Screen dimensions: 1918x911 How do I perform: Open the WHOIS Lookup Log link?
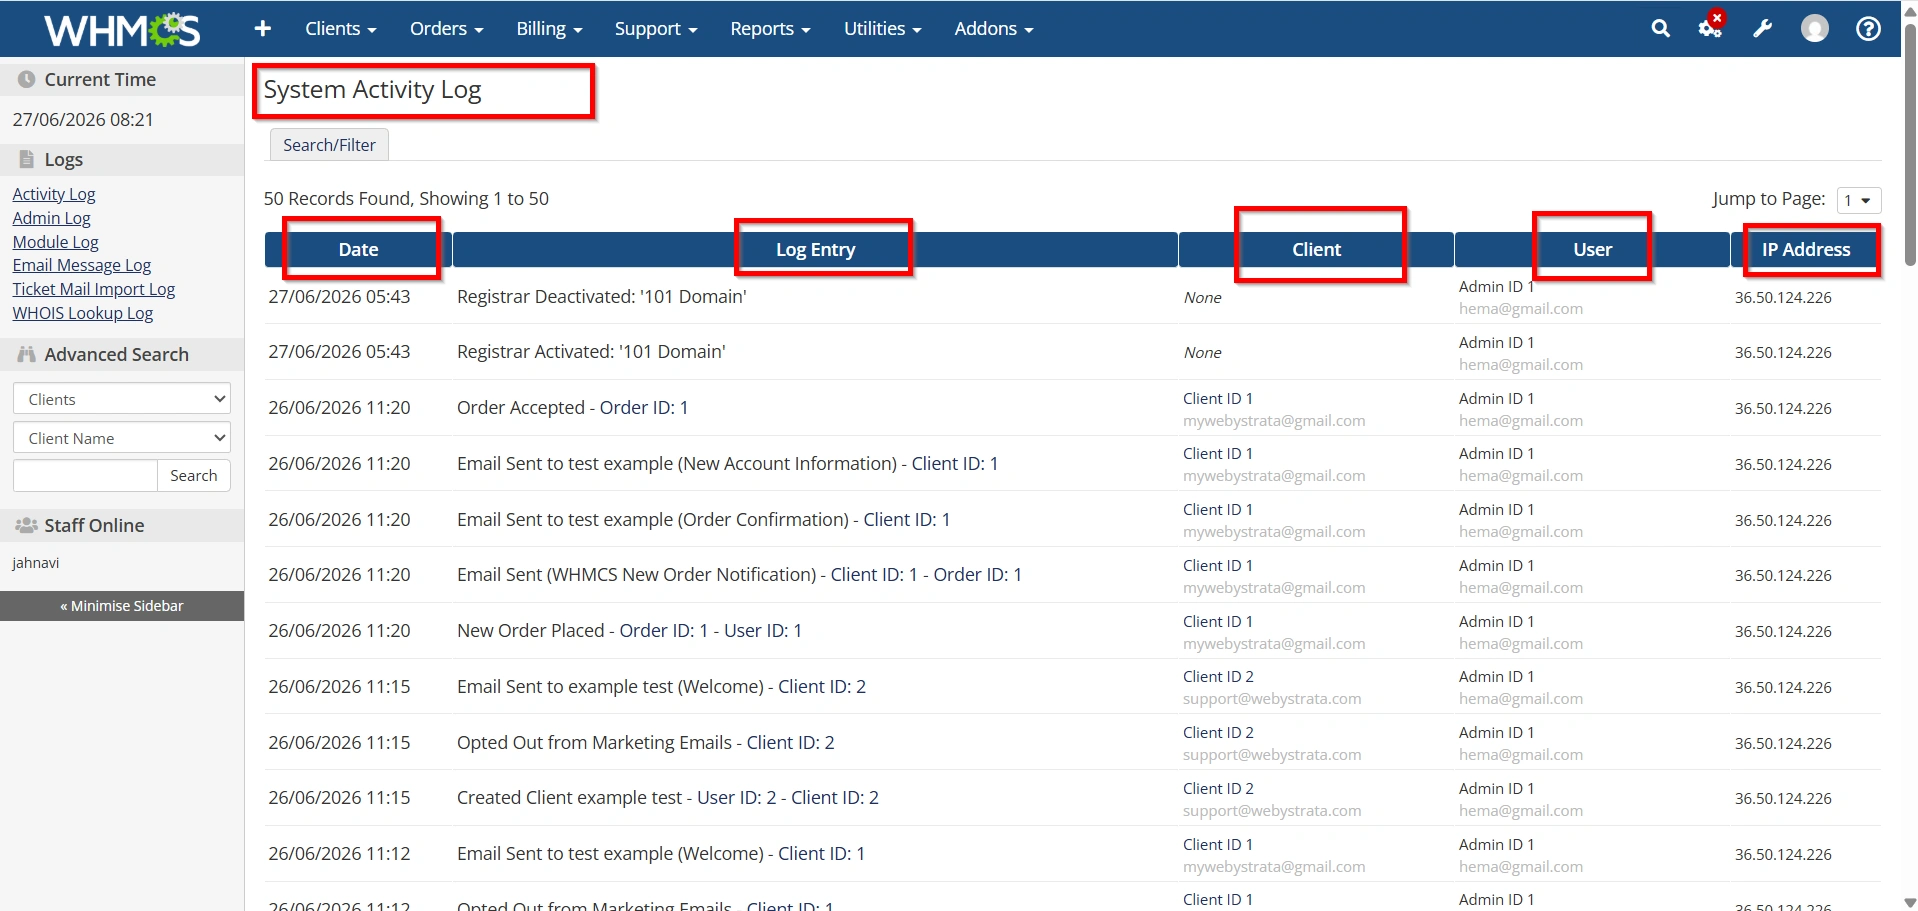tap(82, 313)
